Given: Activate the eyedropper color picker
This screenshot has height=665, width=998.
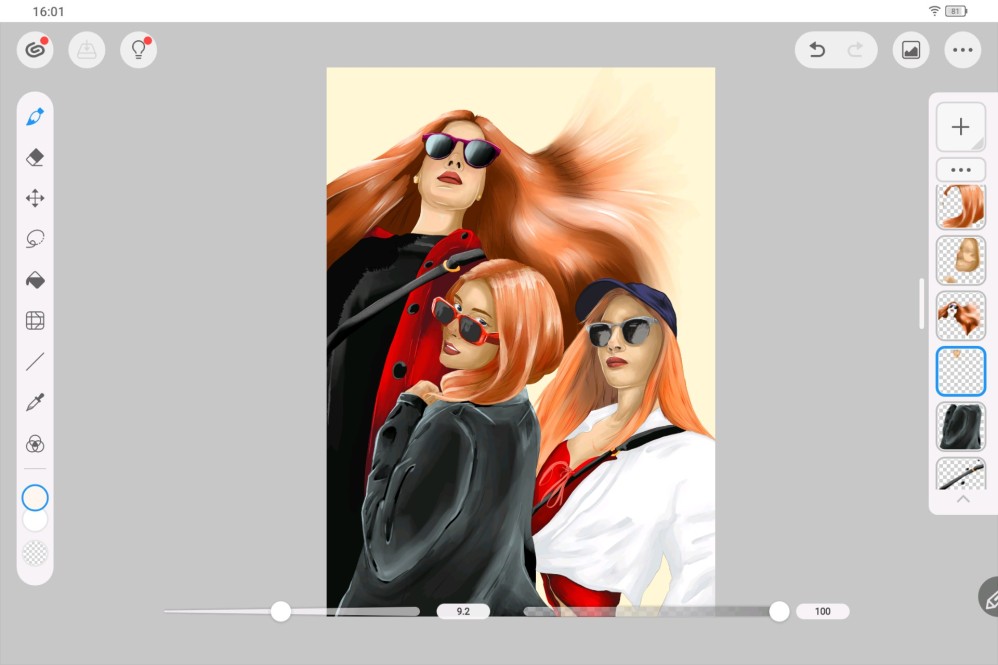Looking at the screenshot, I should click(x=35, y=402).
